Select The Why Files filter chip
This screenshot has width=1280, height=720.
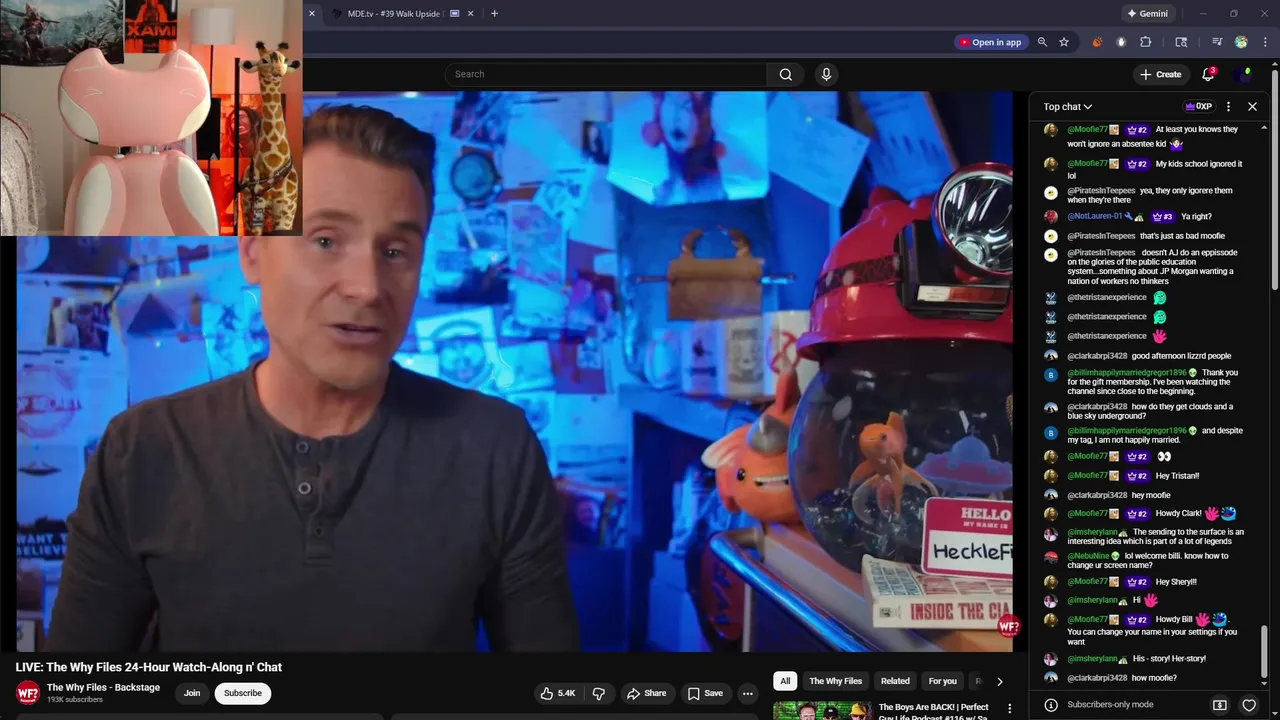[835, 681]
